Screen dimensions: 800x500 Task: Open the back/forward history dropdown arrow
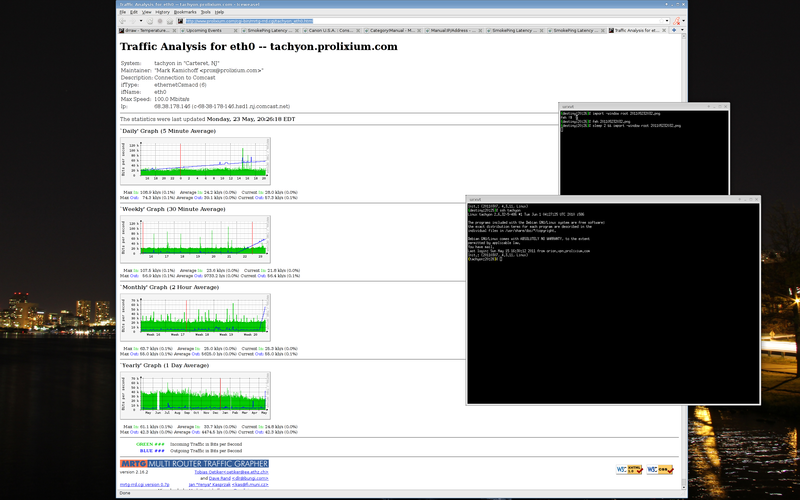141,21
